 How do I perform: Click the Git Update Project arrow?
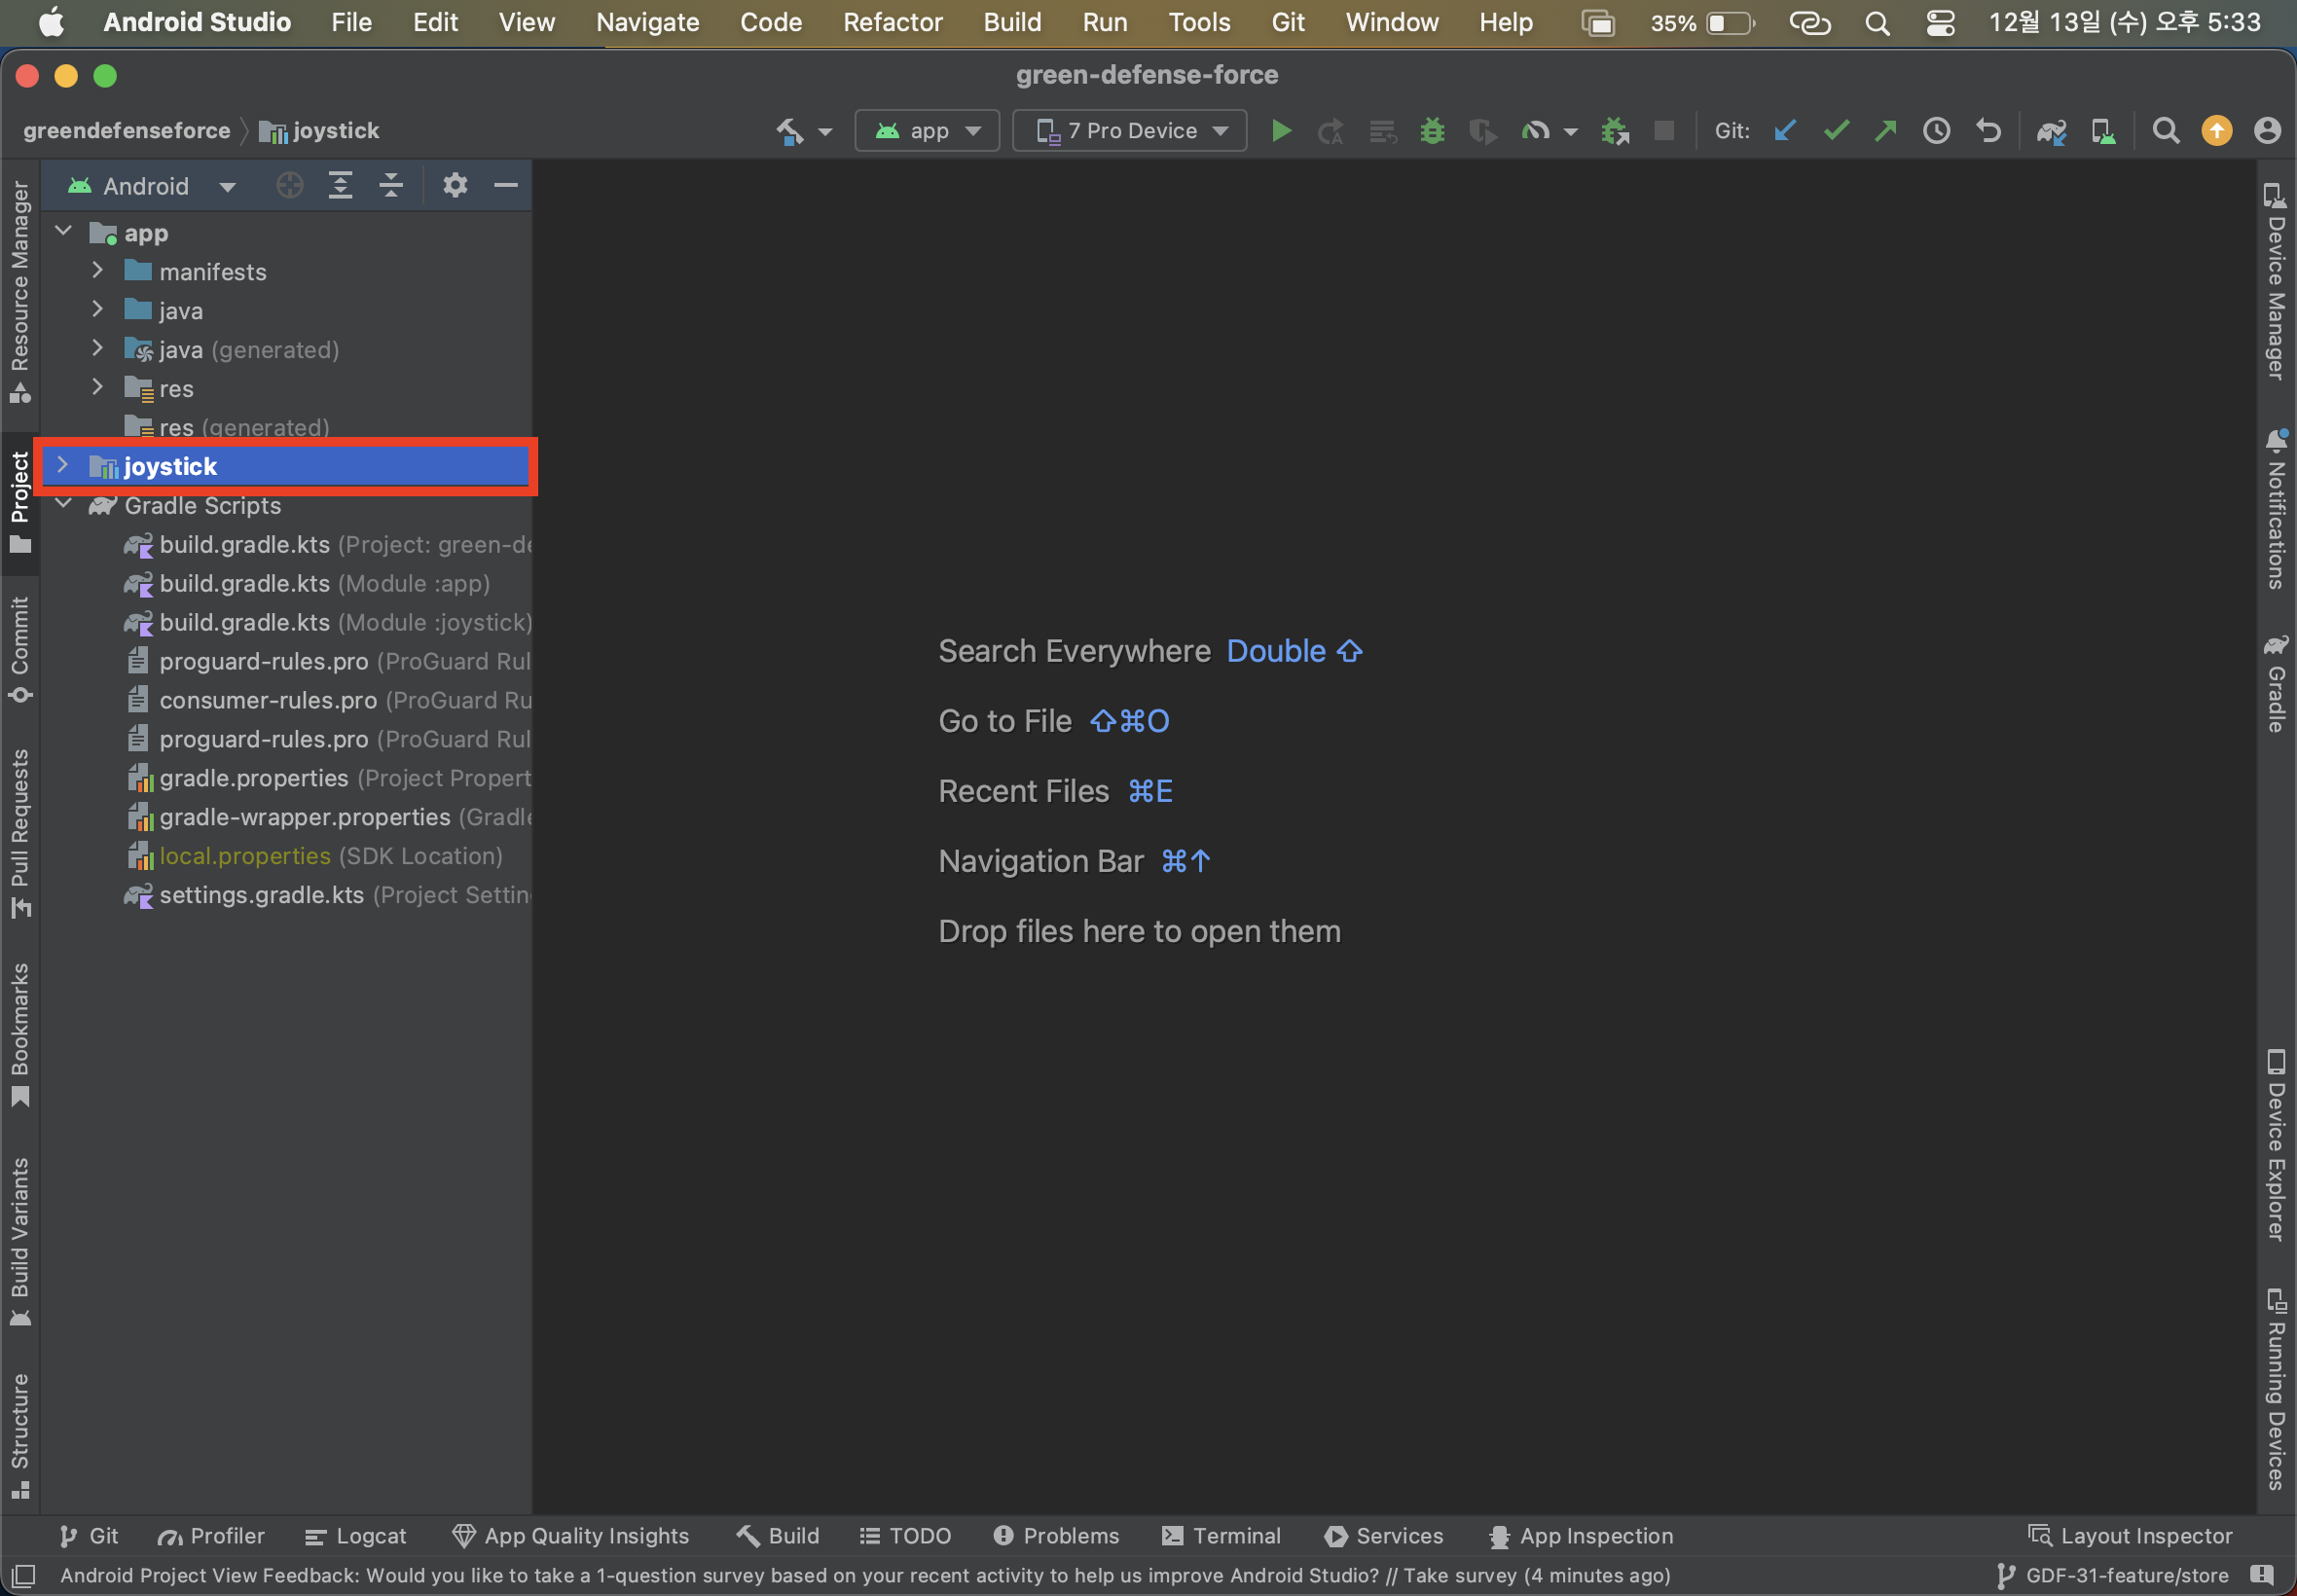coord(1785,131)
